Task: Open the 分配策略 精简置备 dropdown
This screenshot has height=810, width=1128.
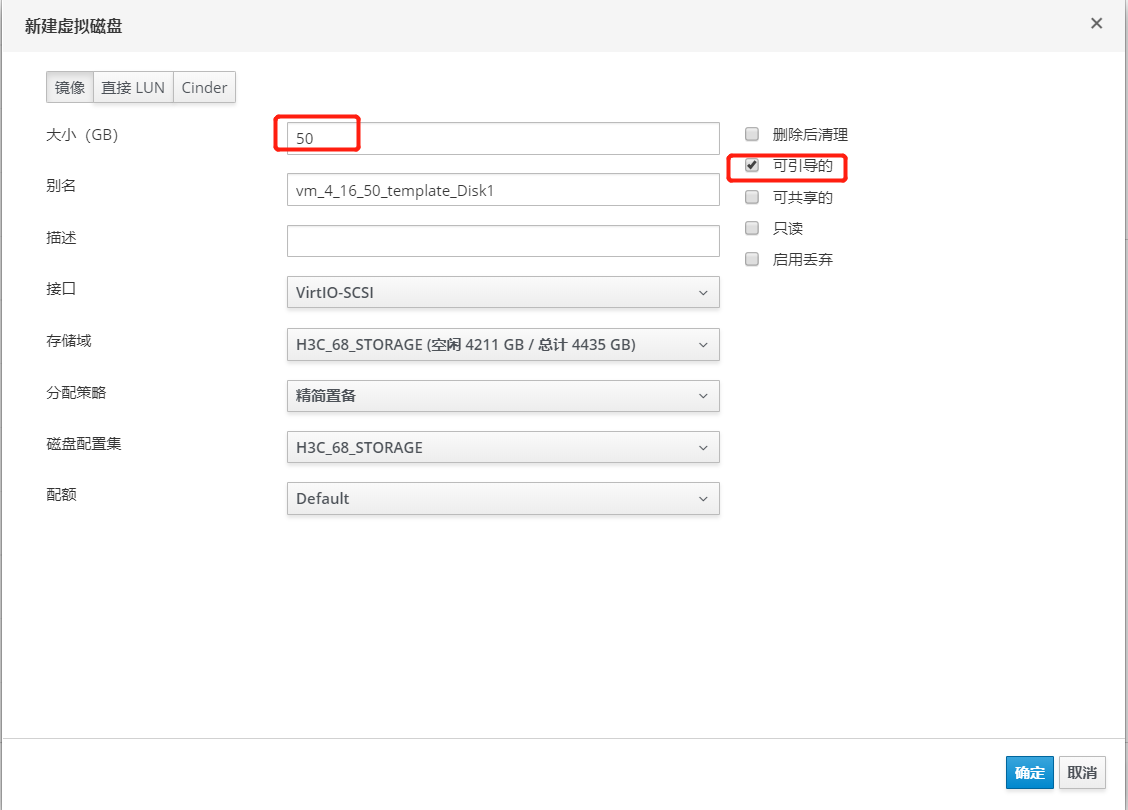Action: 502,396
